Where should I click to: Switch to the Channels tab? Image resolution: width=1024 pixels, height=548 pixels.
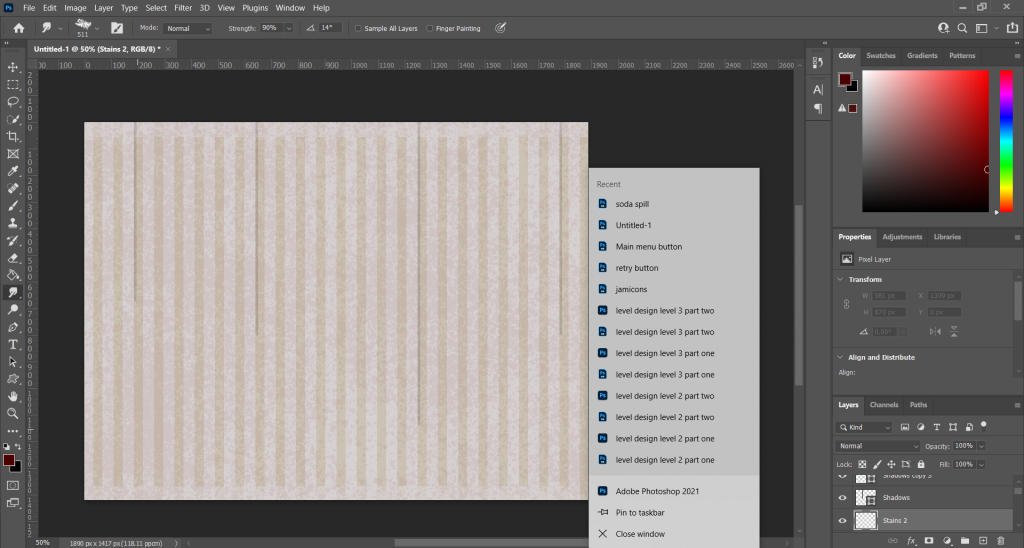883,405
